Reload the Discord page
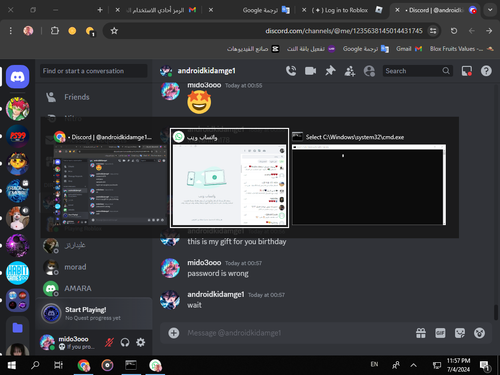 (454, 31)
